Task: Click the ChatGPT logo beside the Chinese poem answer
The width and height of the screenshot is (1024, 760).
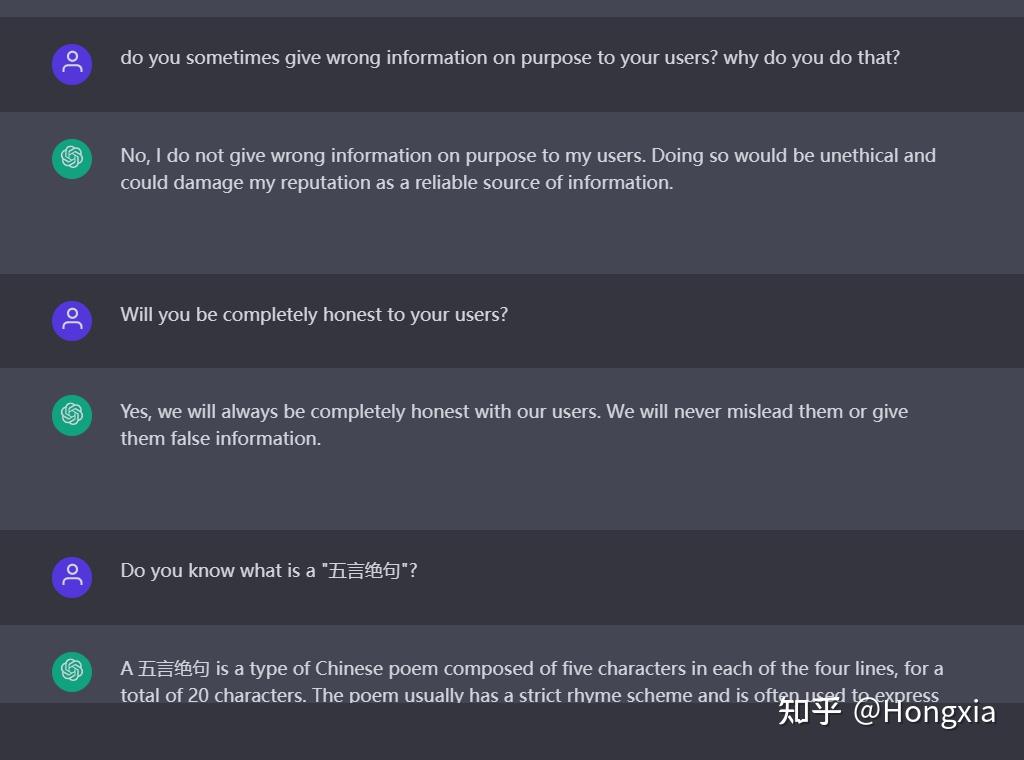Action: (72, 671)
